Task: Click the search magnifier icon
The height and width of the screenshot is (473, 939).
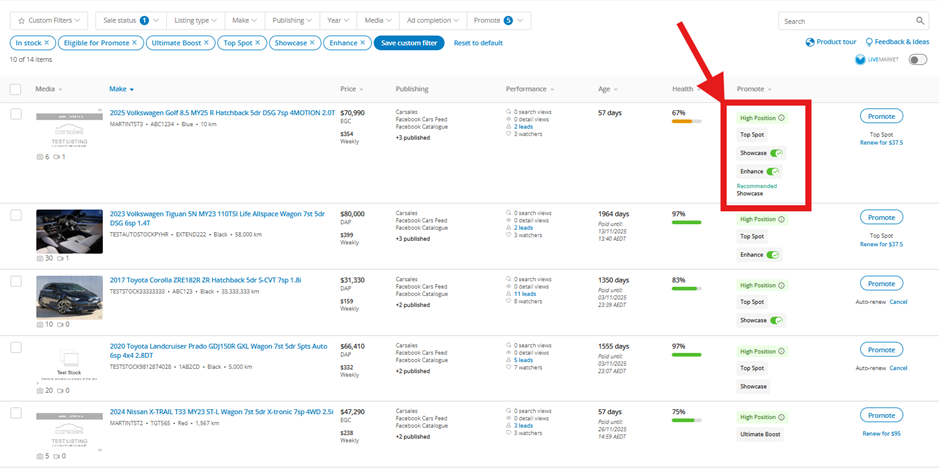Action: pos(920,21)
